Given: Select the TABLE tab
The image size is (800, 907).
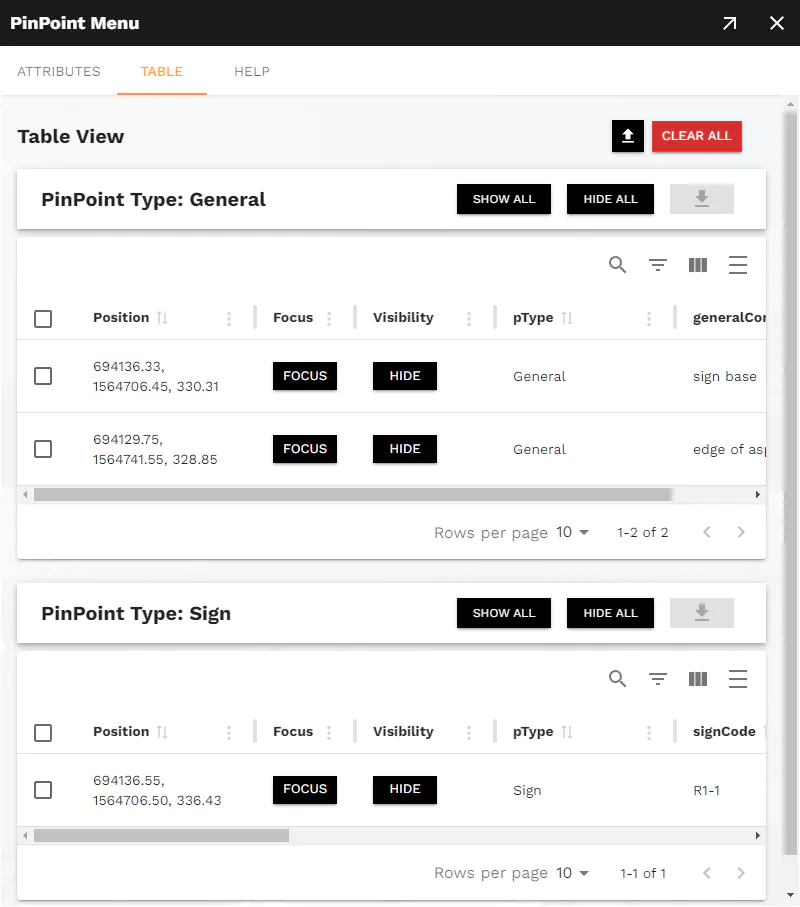Looking at the screenshot, I should tap(162, 72).
